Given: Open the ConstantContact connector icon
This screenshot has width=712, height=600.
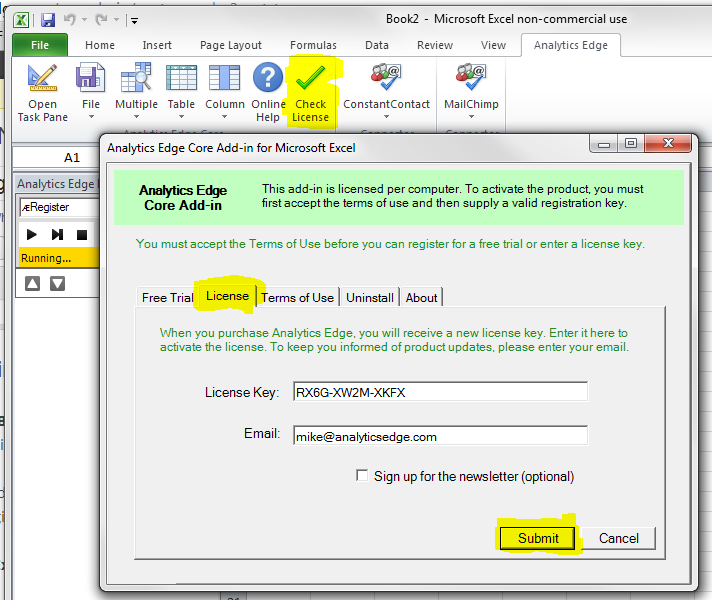Looking at the screenshot, I should pos(386,77).
